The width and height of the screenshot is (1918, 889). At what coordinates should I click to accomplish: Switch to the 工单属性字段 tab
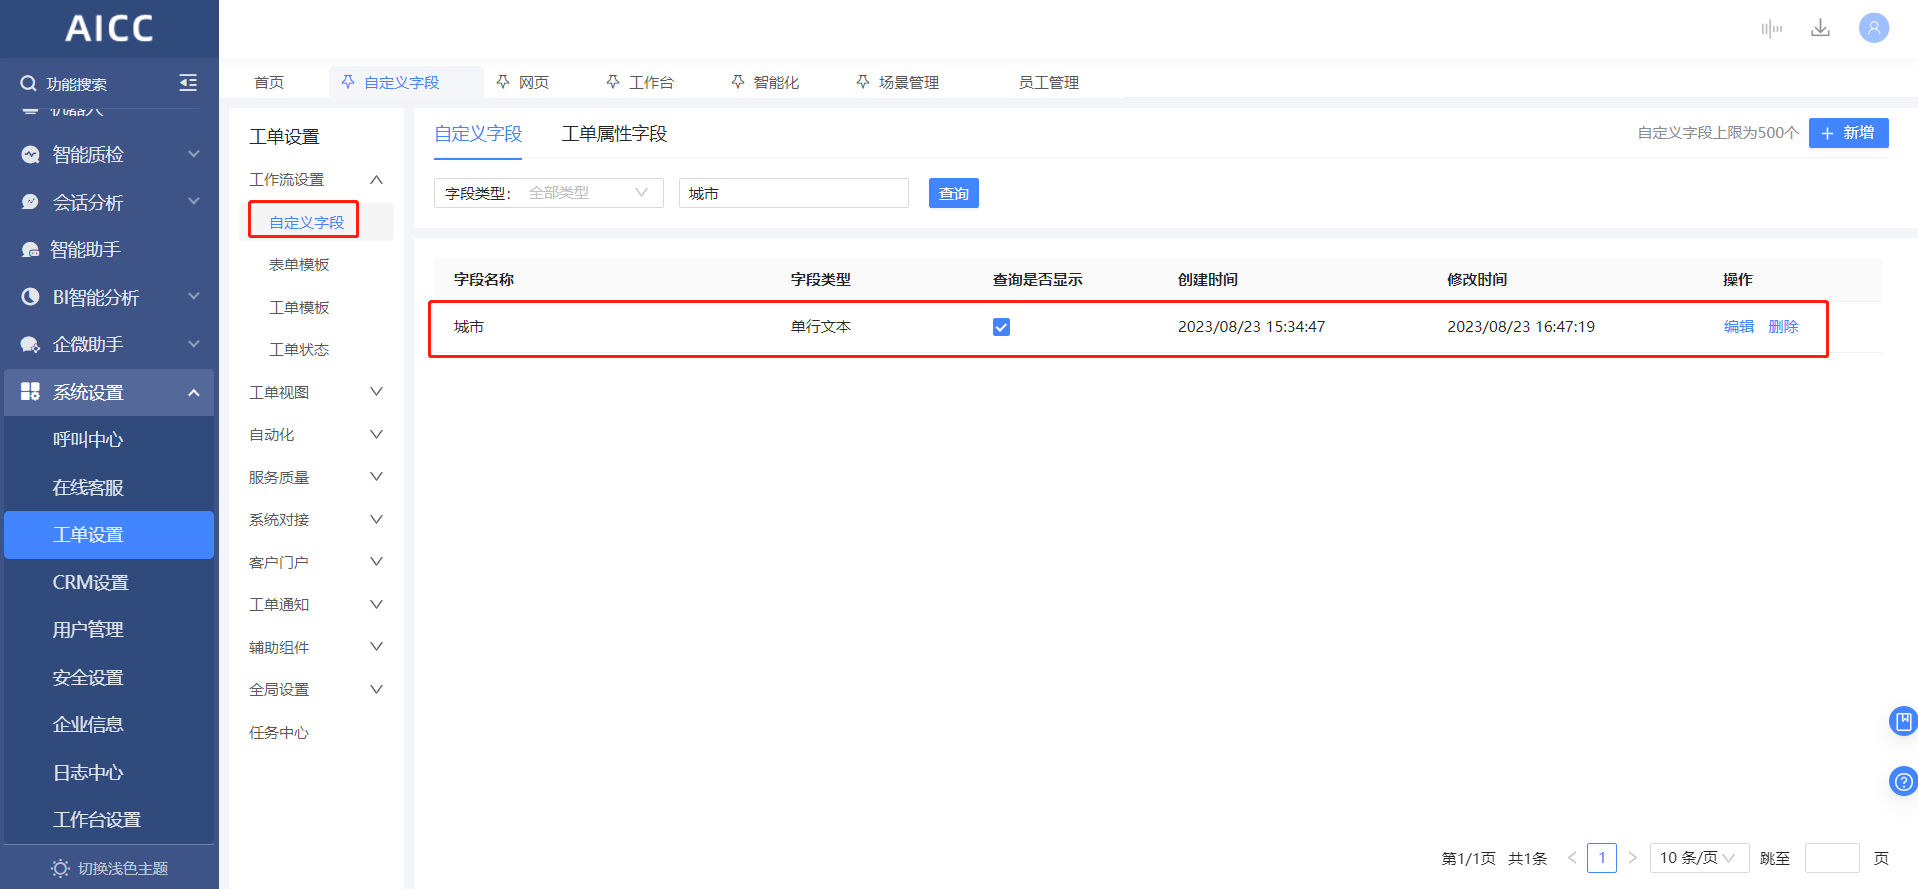pyautogui.click(x=614, y=134)
